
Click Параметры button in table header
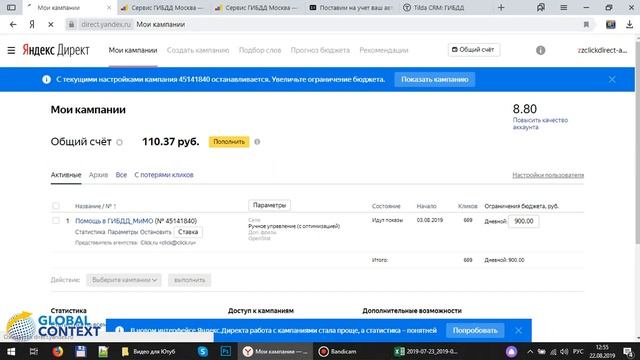(x=269, y=205)
